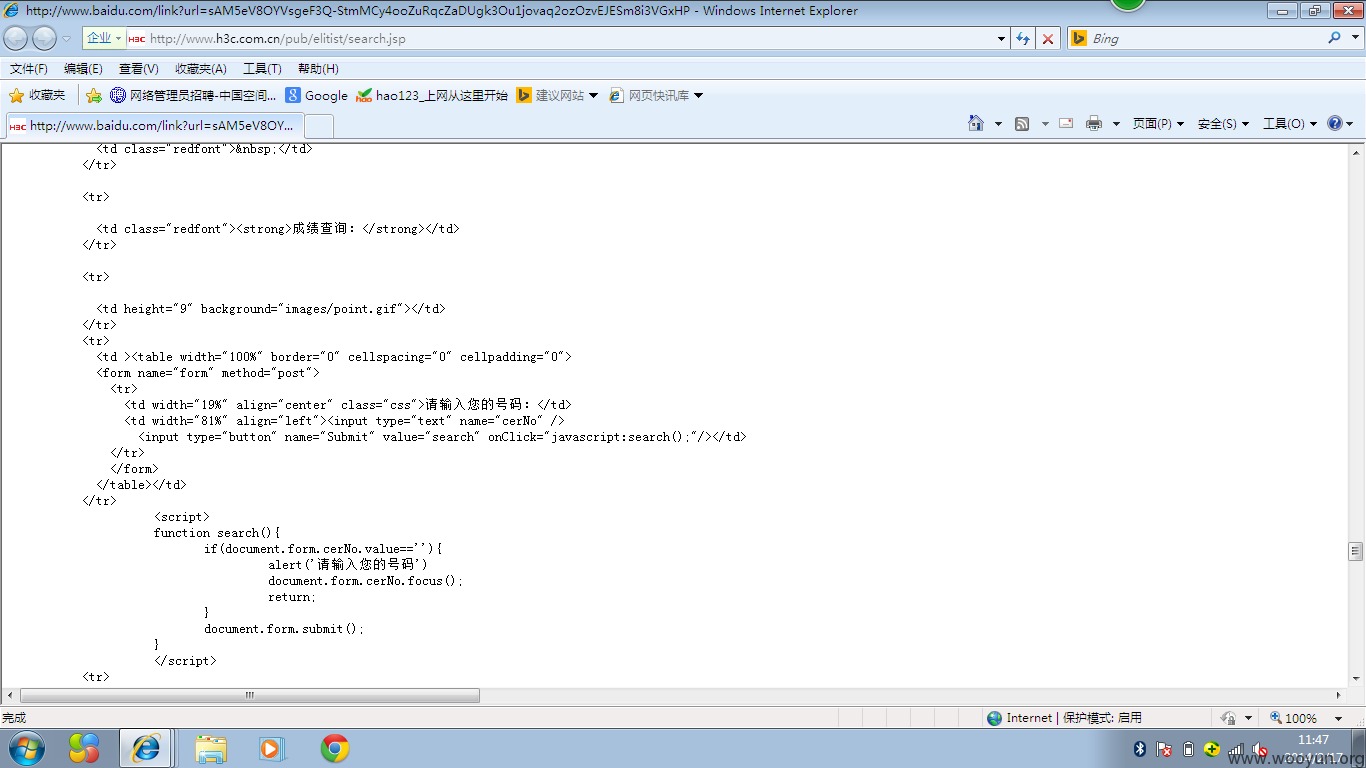Click the battery tray icon
Viewport: 1366px width, 768px height.
point(1188,749)
